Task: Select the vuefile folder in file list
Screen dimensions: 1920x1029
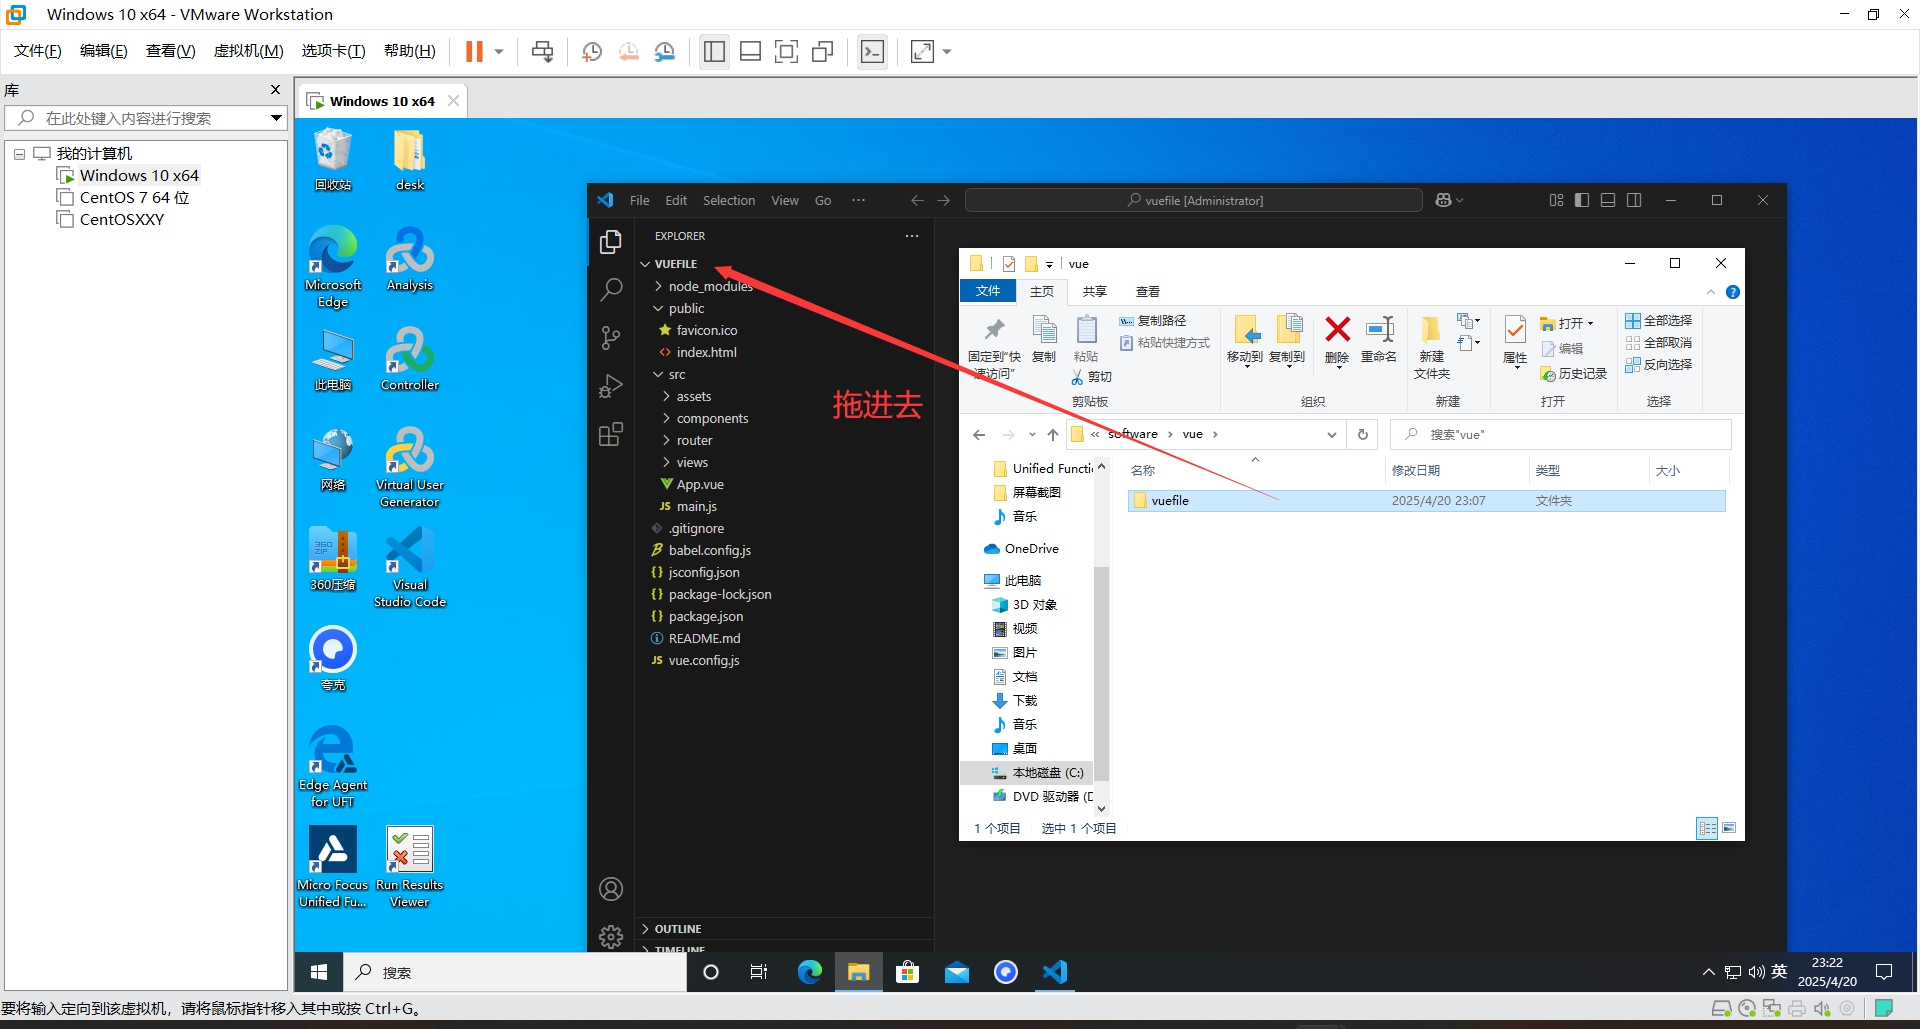Action: 1427,501
